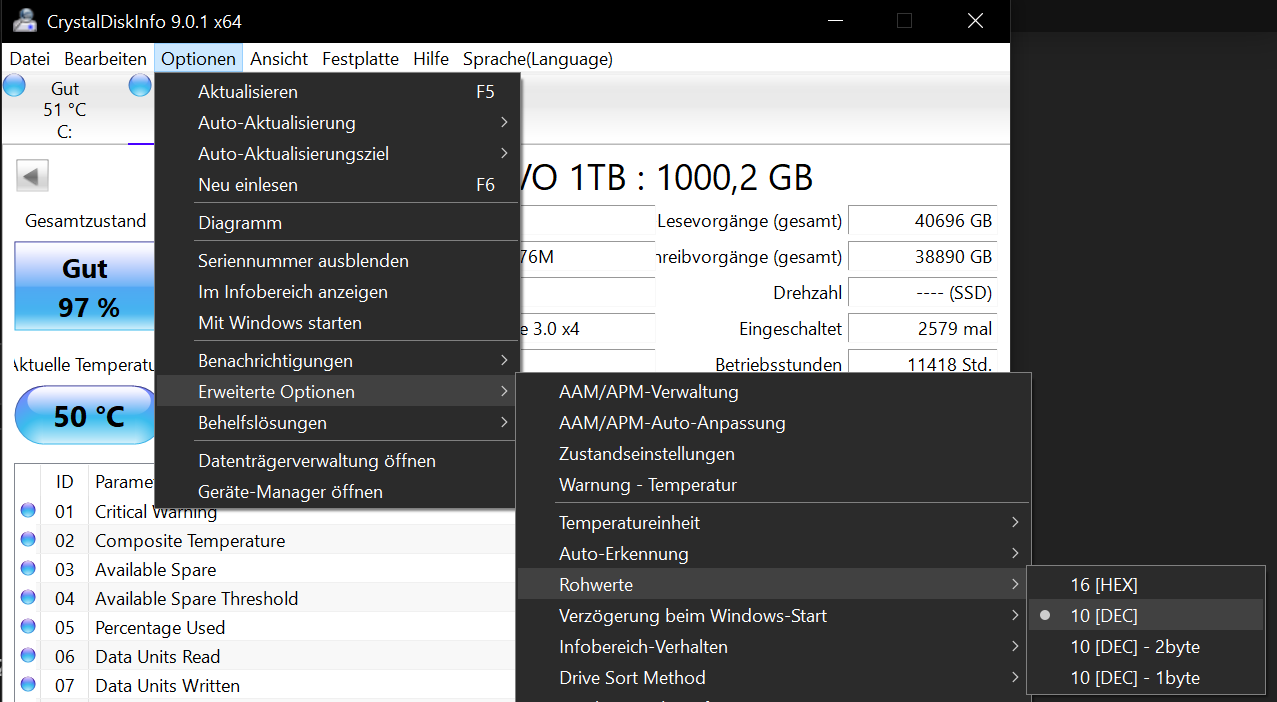Select the 10 [DEC] raw values option
This screenshot has width=1277, height=702.
[x=1104, y=615]
